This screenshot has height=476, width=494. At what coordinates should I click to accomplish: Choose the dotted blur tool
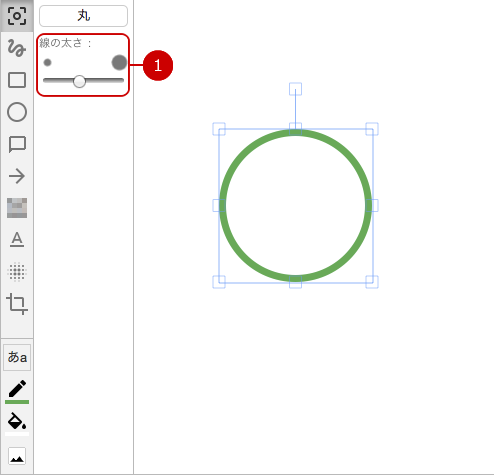click(17, 272)
